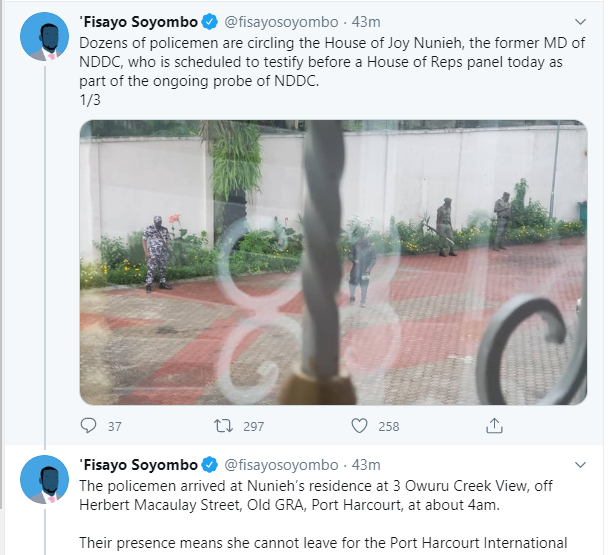Open 'Fisayo Soyombo name in second tweet
This screenshot has height=555, width=610.
tap(138, 465)
